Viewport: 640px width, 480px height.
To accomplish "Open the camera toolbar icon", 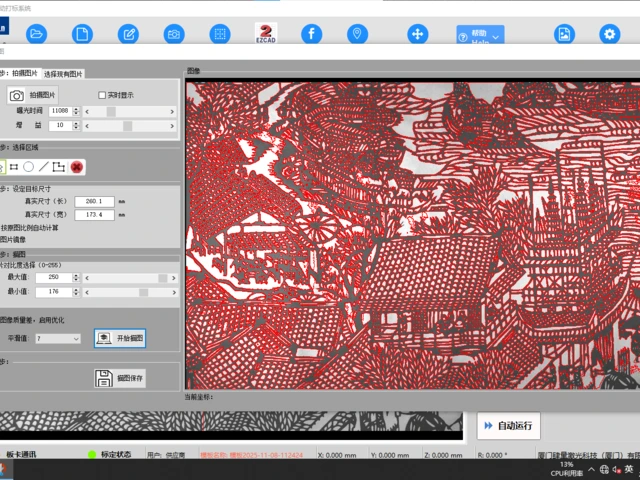I will [x=174, y=34].
